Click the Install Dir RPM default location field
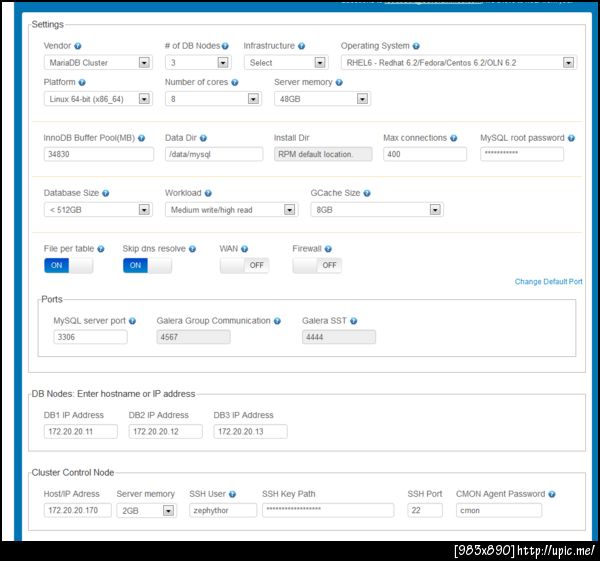 pos(323,154)
